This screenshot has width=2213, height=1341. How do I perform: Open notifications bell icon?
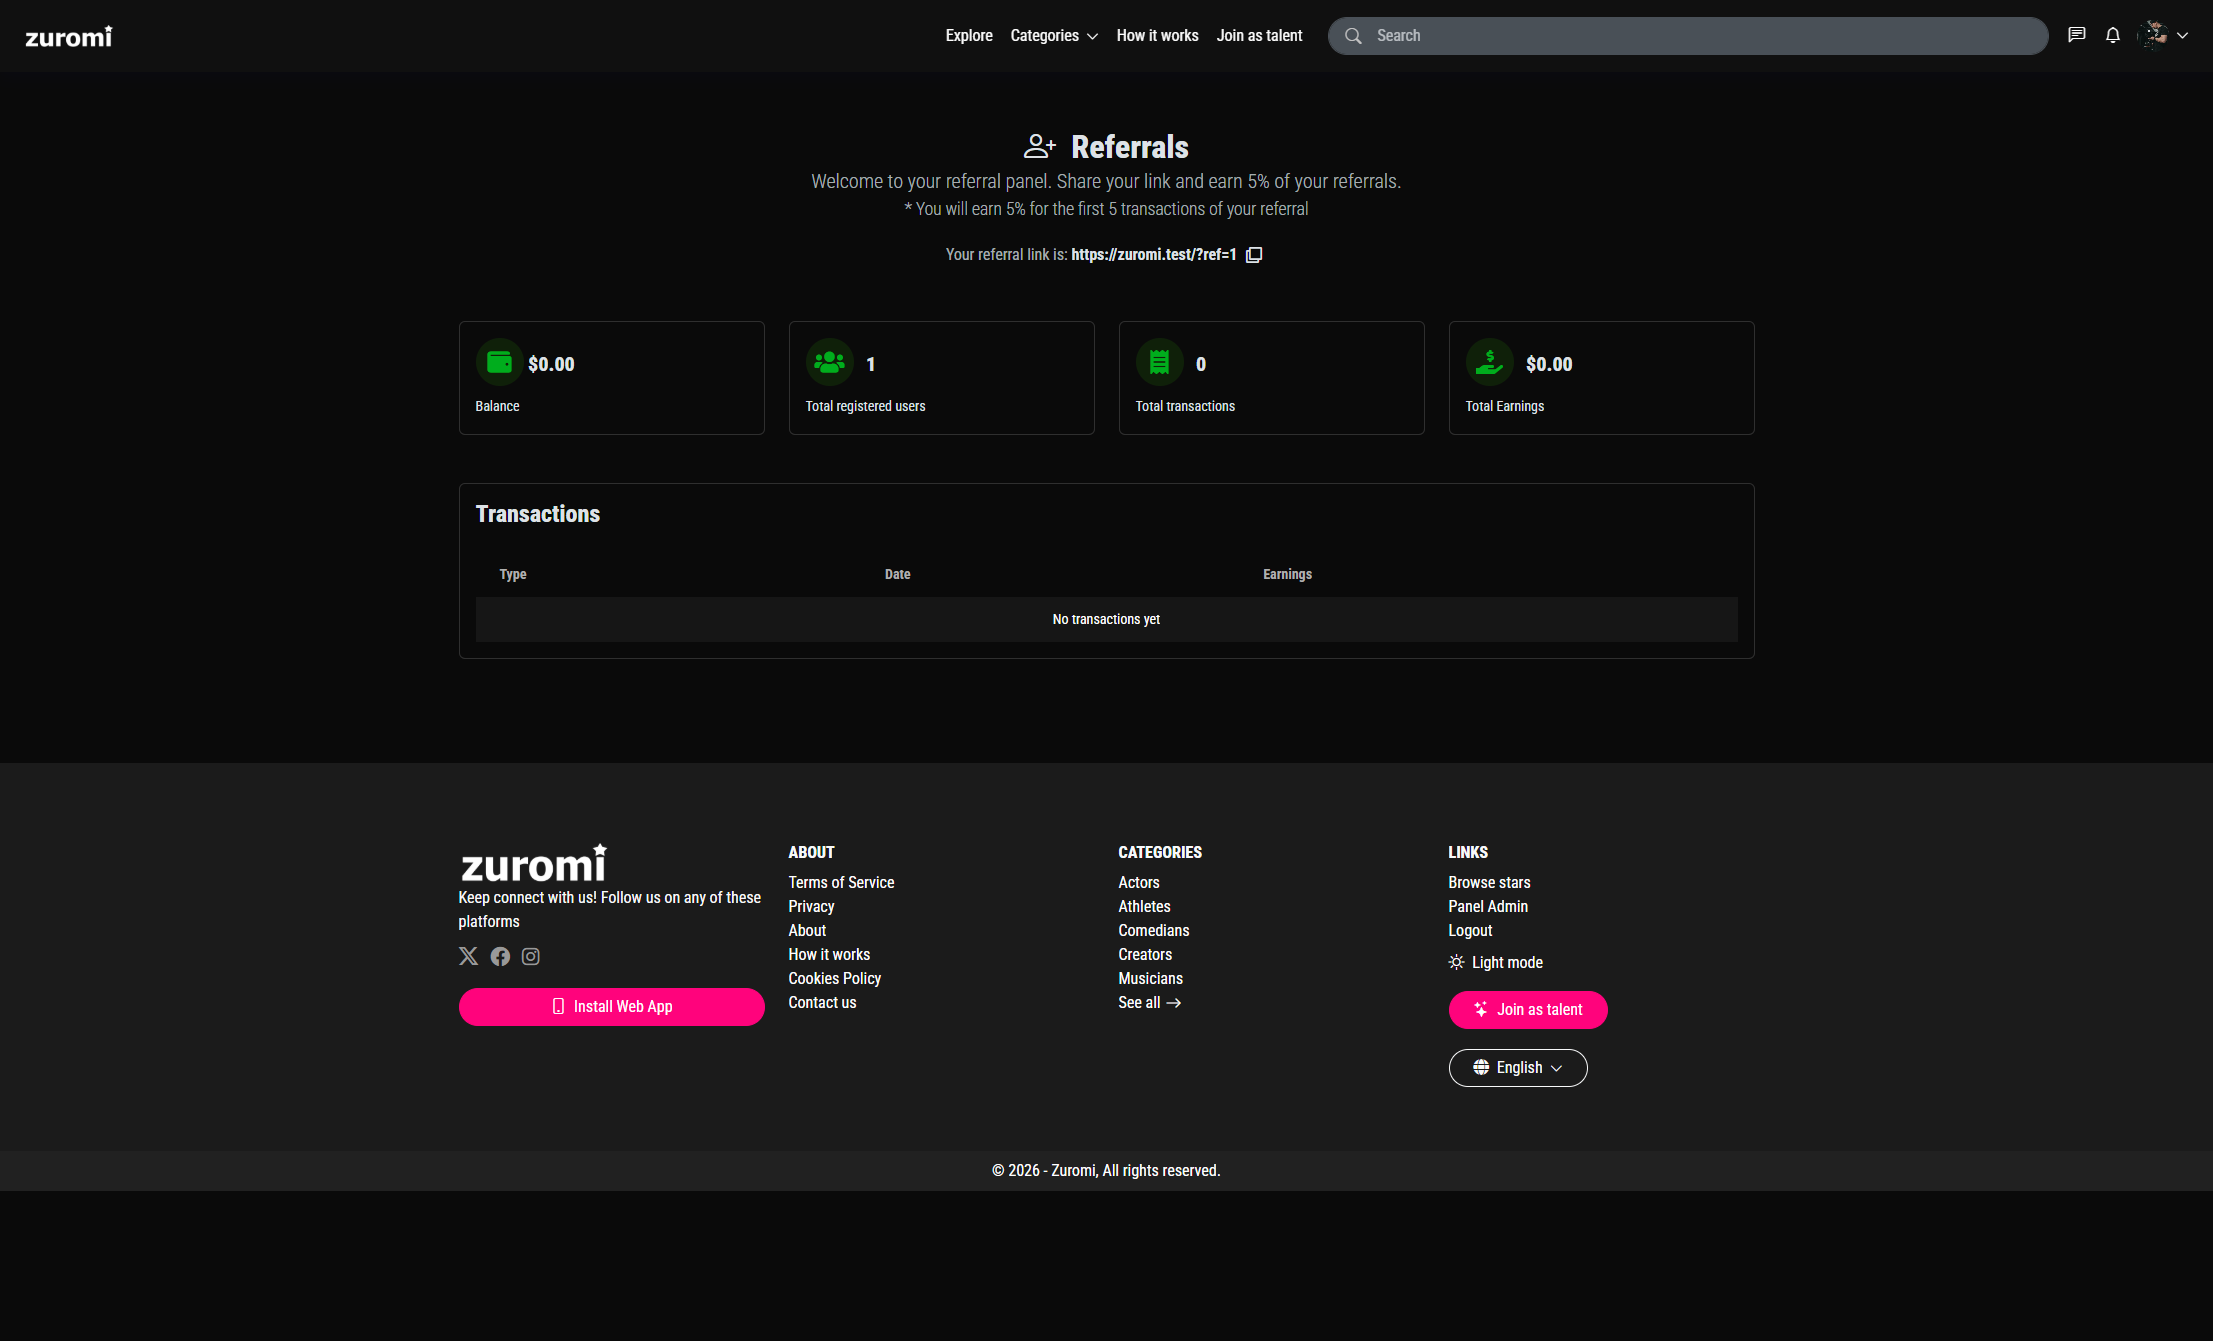click(2113, 35)
